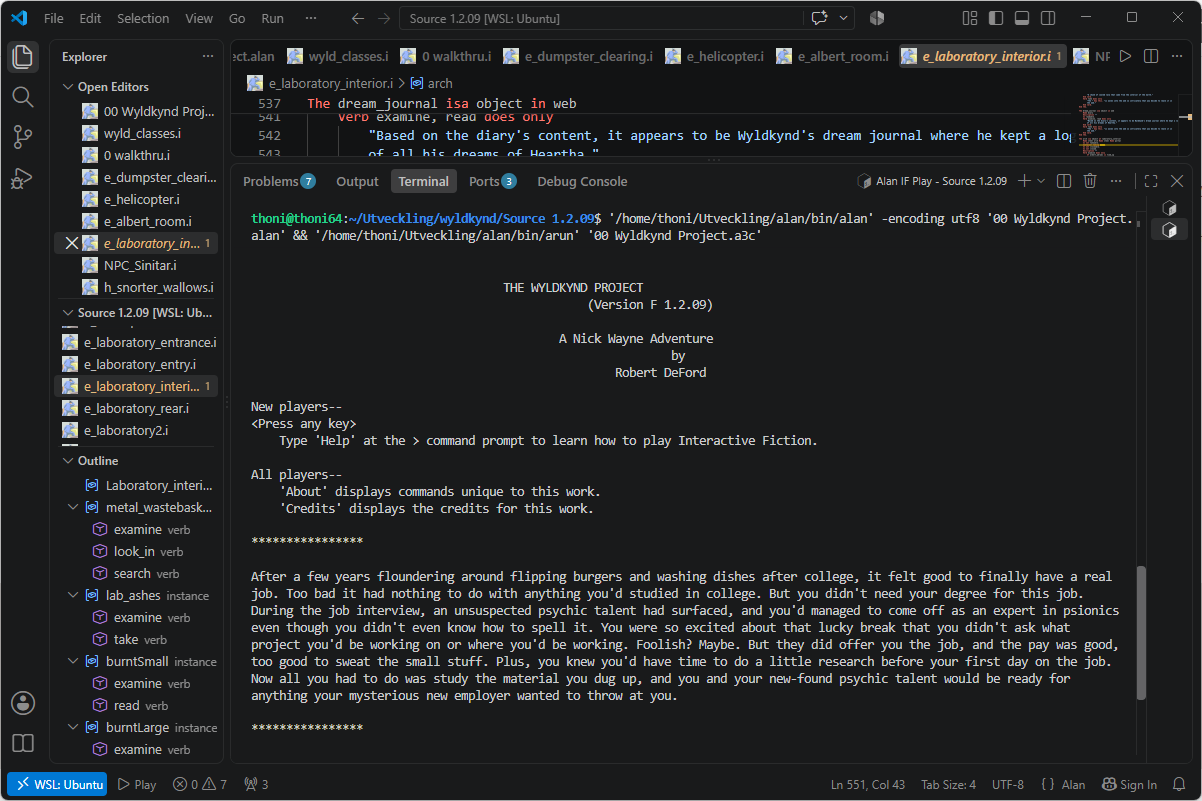Open the Run menu
1202x801 pixels.
point(272,18)
